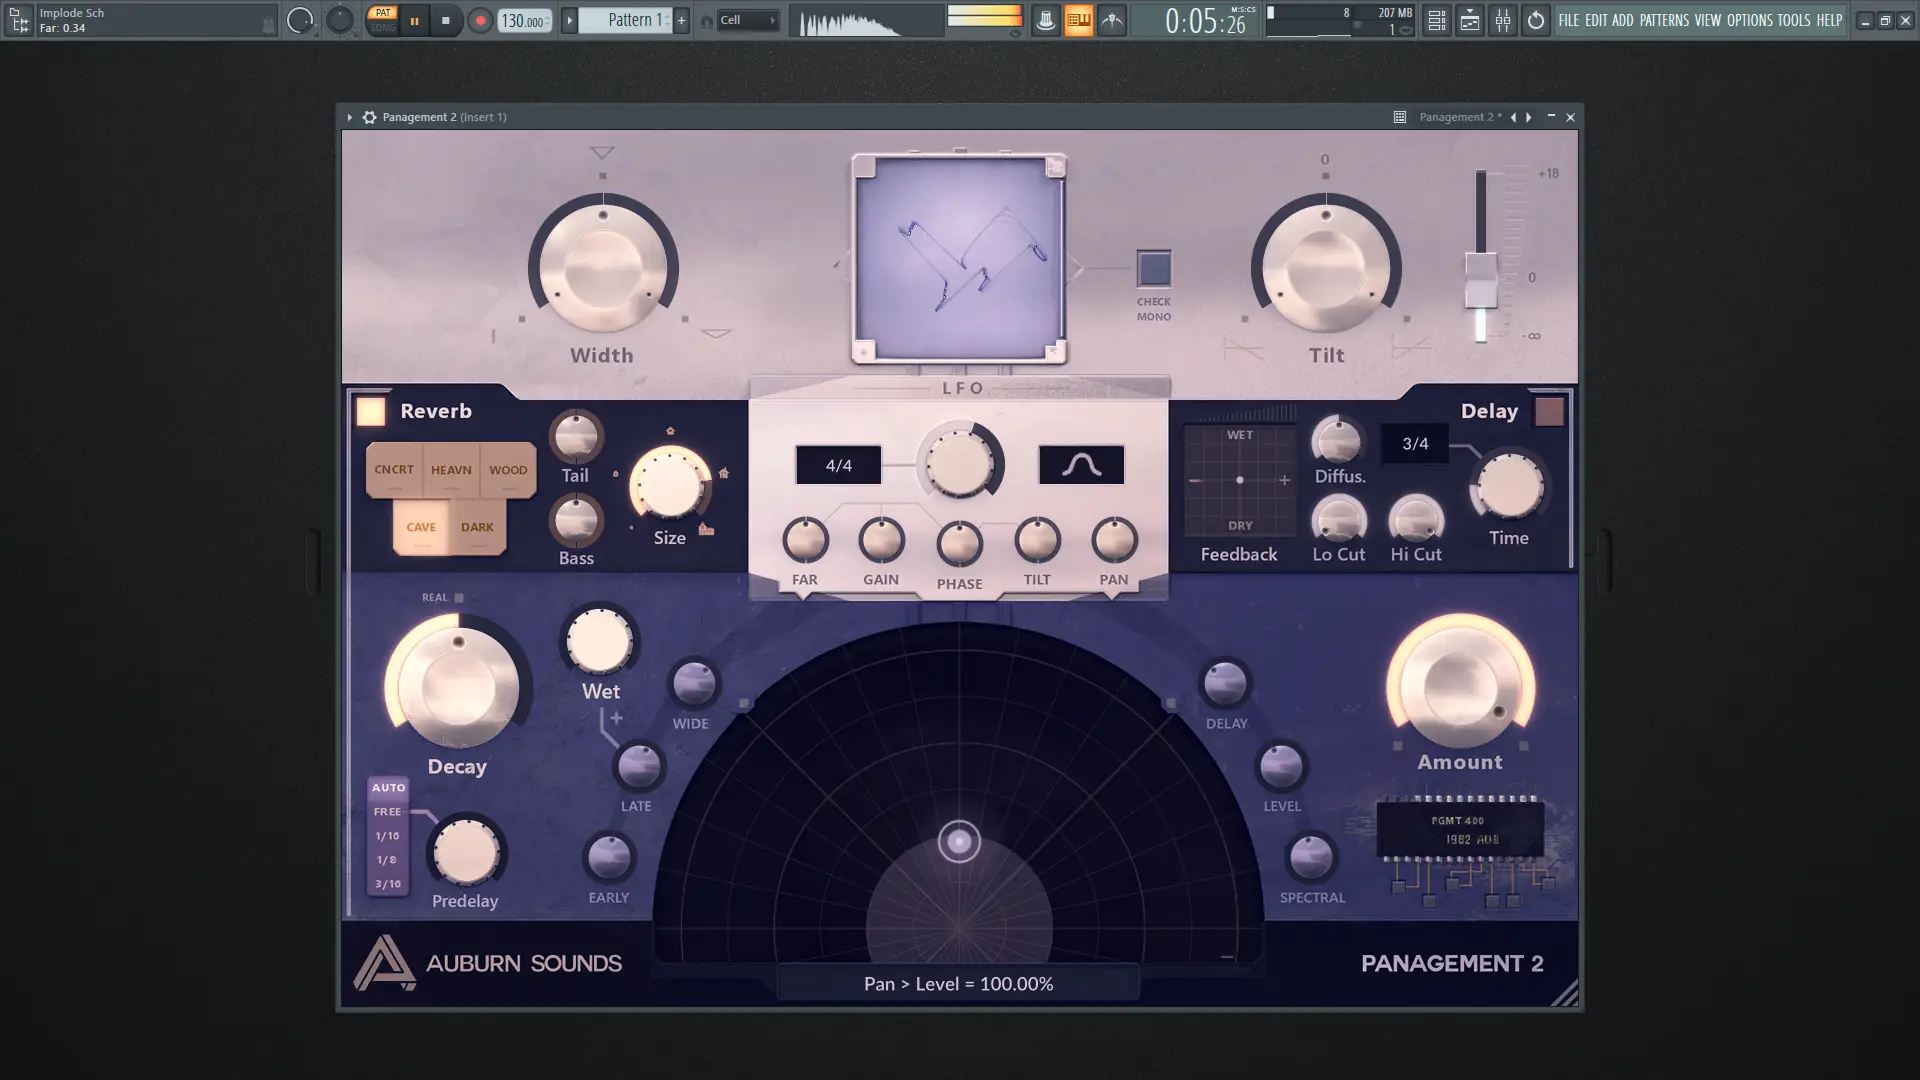This screenshot has width=1920, height=1080.
Task: Select the FREE predelay mode
Action: [388, 812]
